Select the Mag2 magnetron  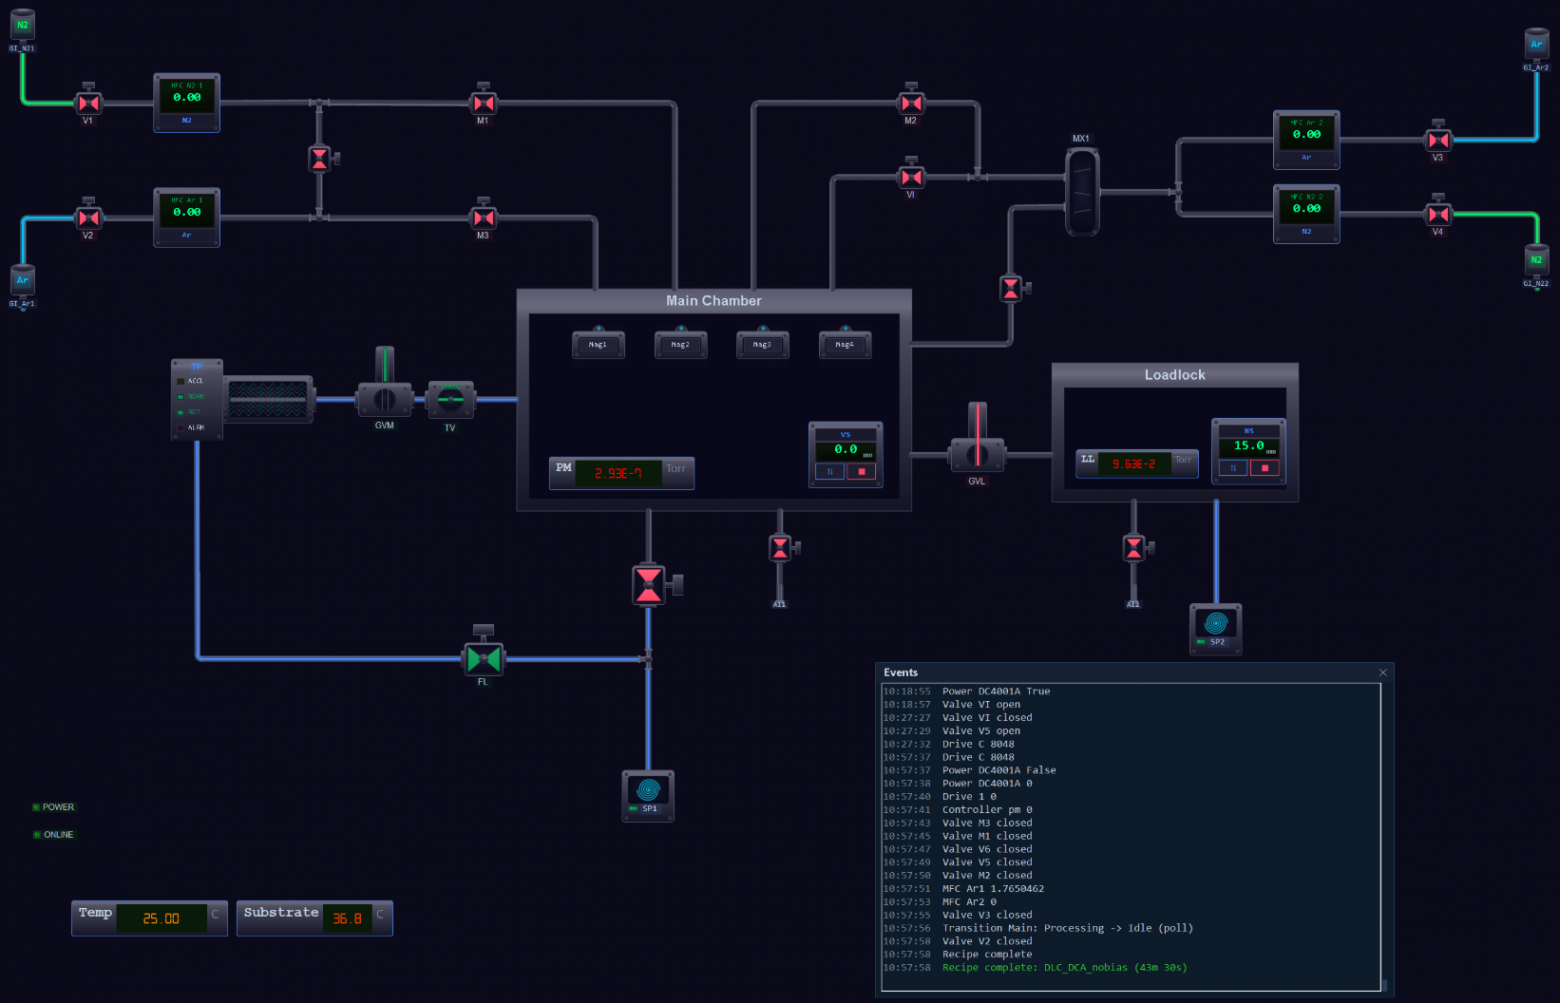[x=680, y=344]
